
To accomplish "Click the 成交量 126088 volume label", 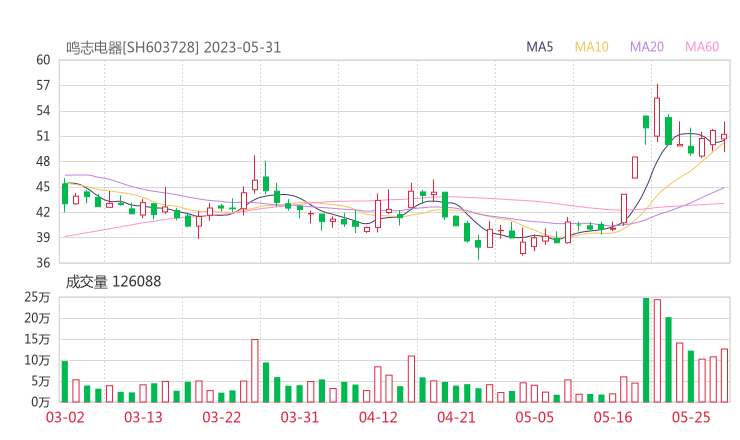I will (113, 282).
